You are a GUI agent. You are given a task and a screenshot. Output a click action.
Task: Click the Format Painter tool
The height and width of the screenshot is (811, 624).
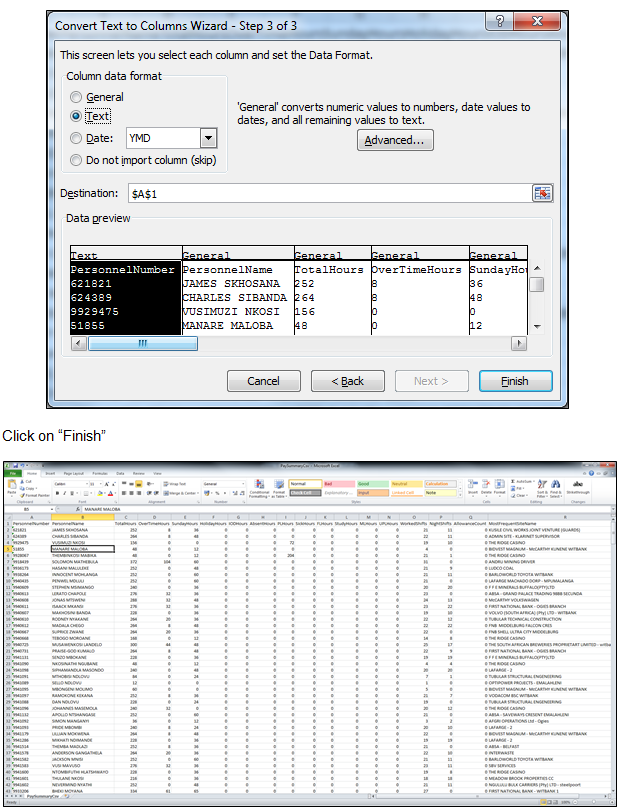[x=35, y=495]
